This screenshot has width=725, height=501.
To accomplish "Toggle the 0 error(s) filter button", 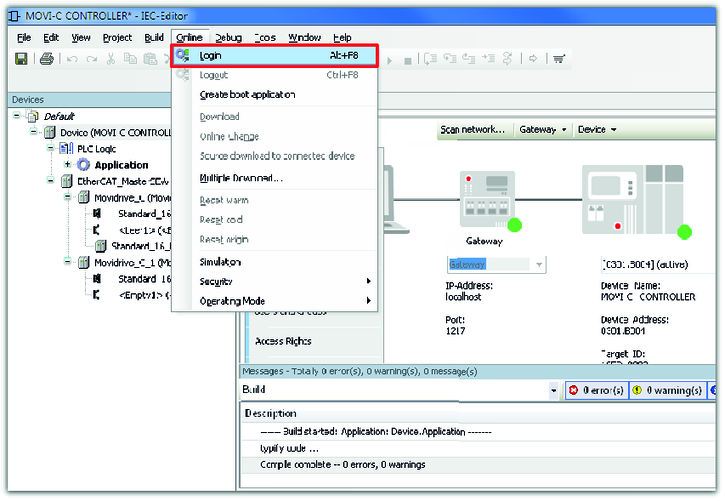I will (596, 390).
